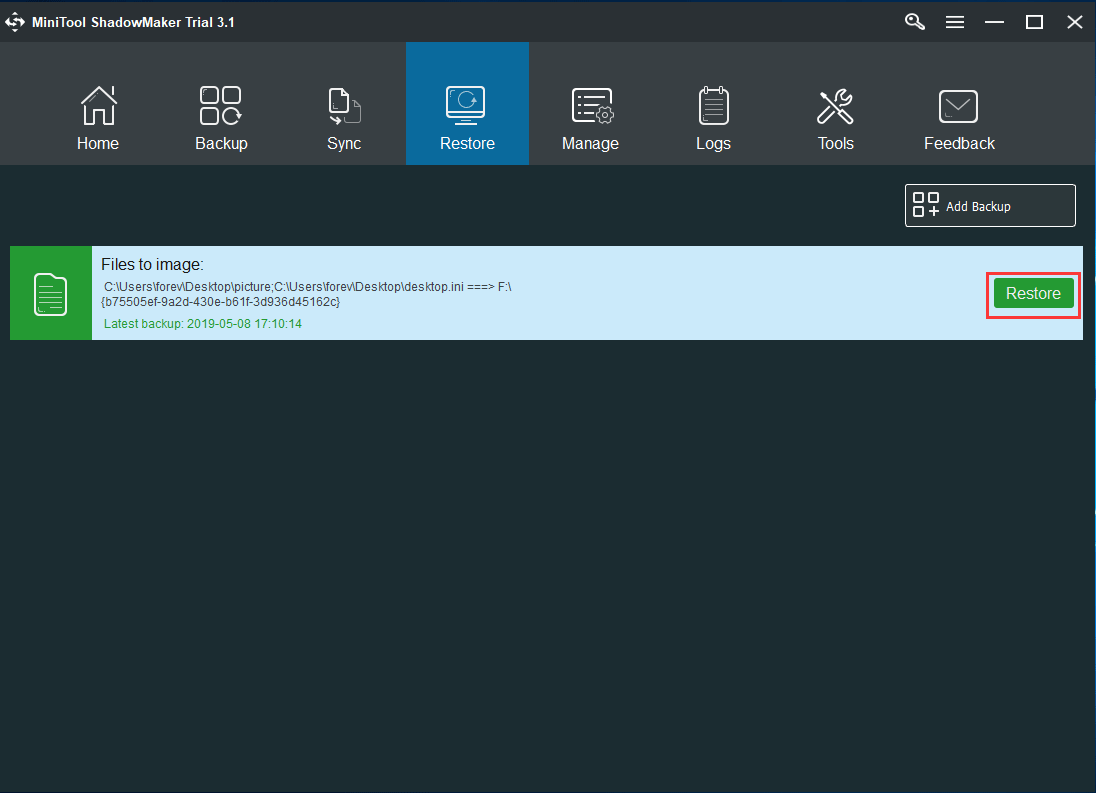Select the Sync files icon

pyautogui.click(x=344, y=106)
